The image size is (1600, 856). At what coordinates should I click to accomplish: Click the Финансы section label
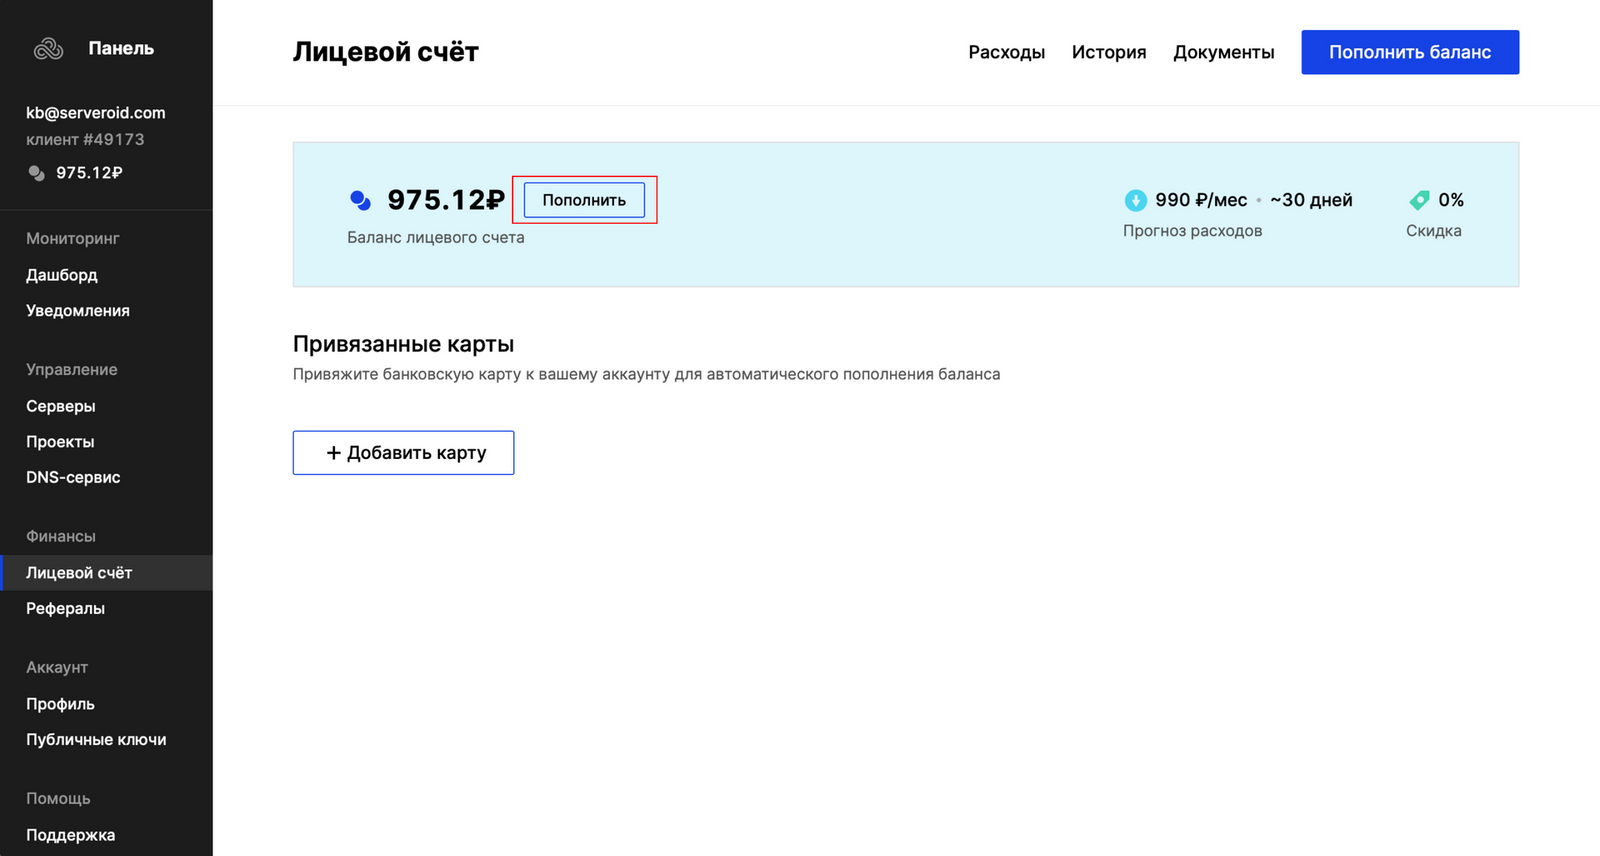[61, 537]
